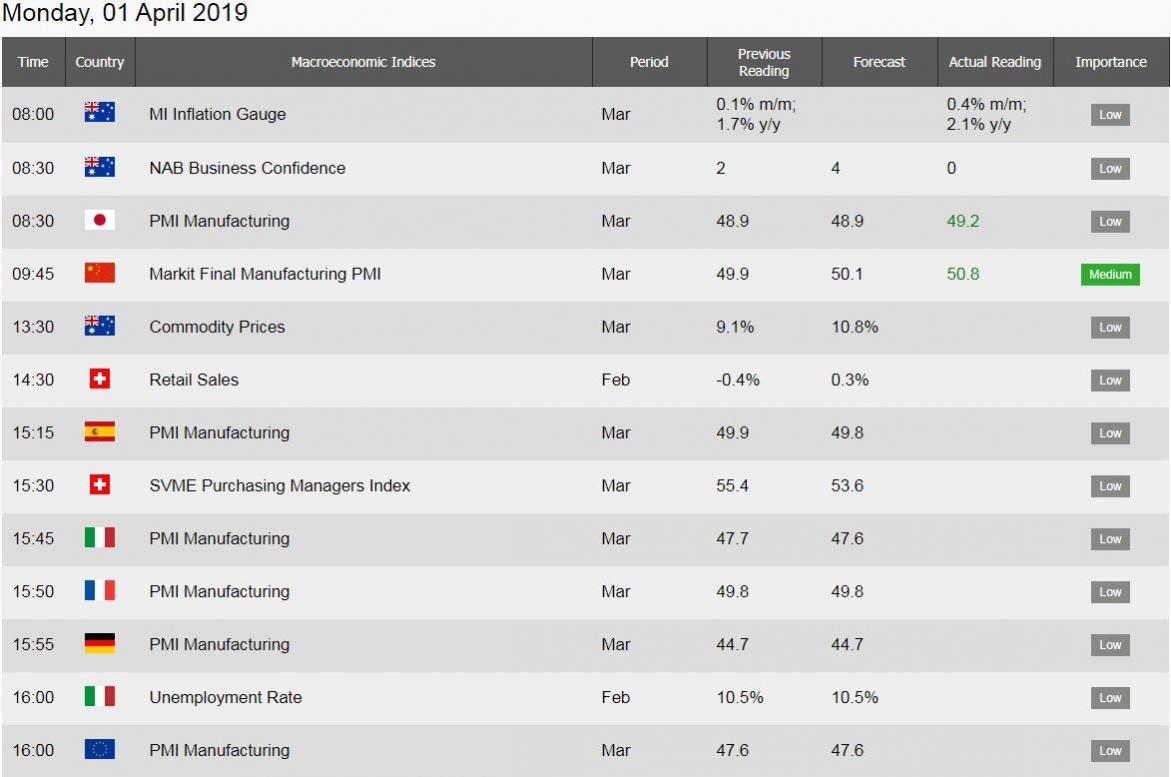Click the Importance column header
The image size is (1171, 777).
(x=1111, y=62)
